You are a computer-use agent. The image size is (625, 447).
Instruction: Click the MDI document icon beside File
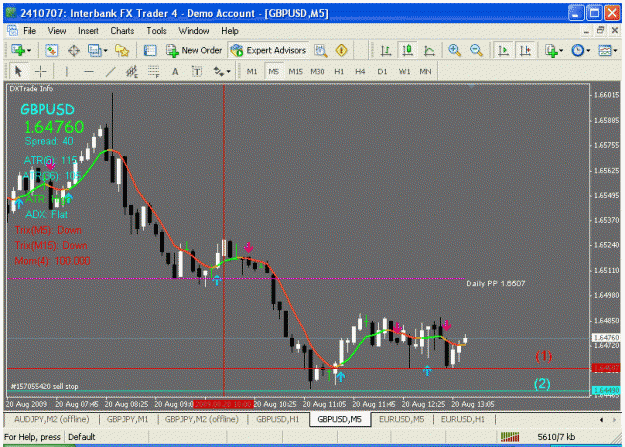tap(12, 30)
